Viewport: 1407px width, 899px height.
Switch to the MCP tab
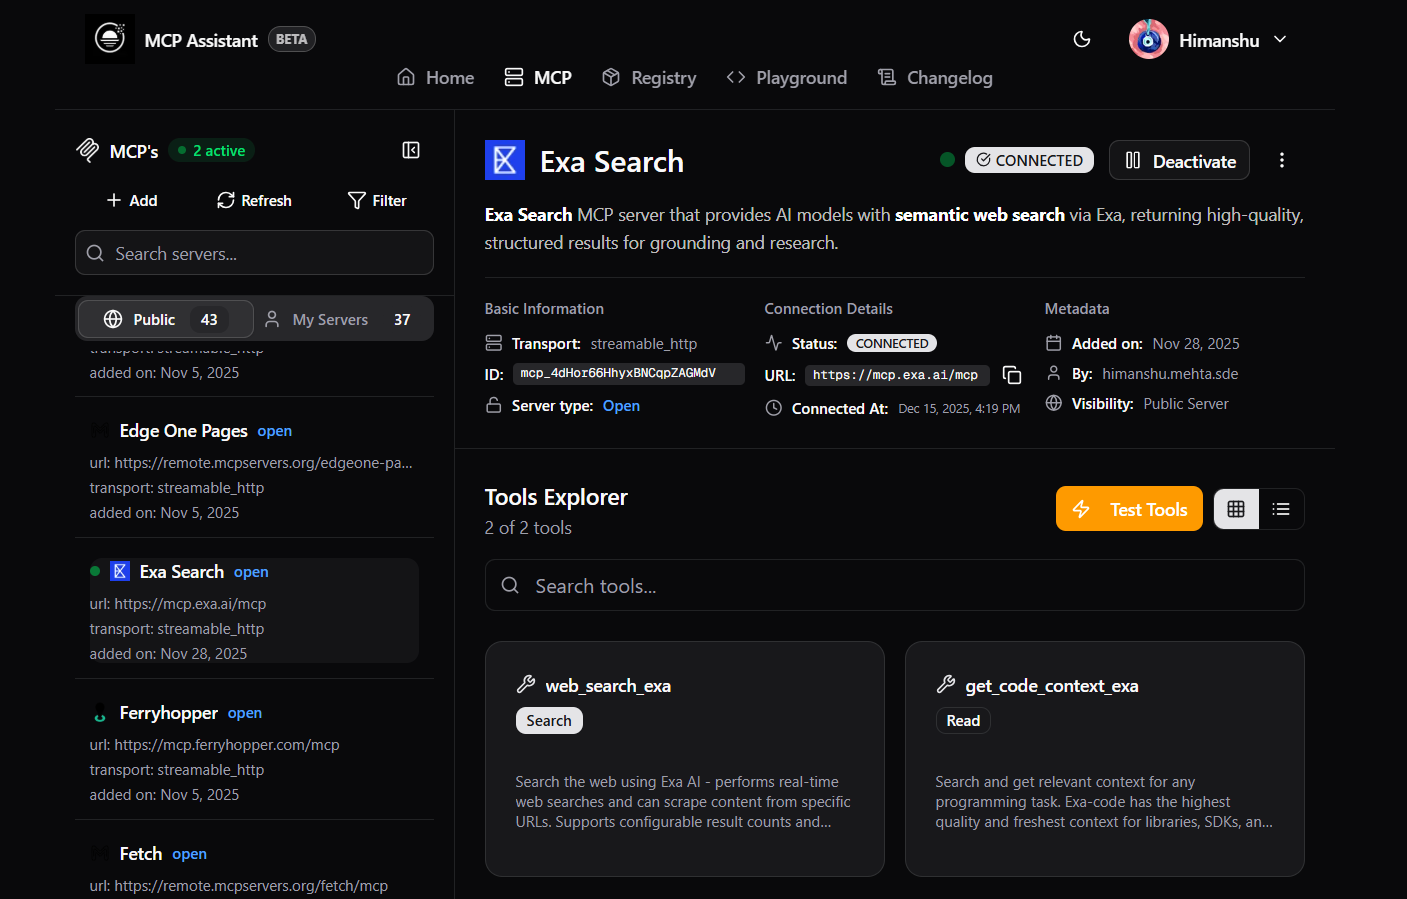click(x=538, y=77)
